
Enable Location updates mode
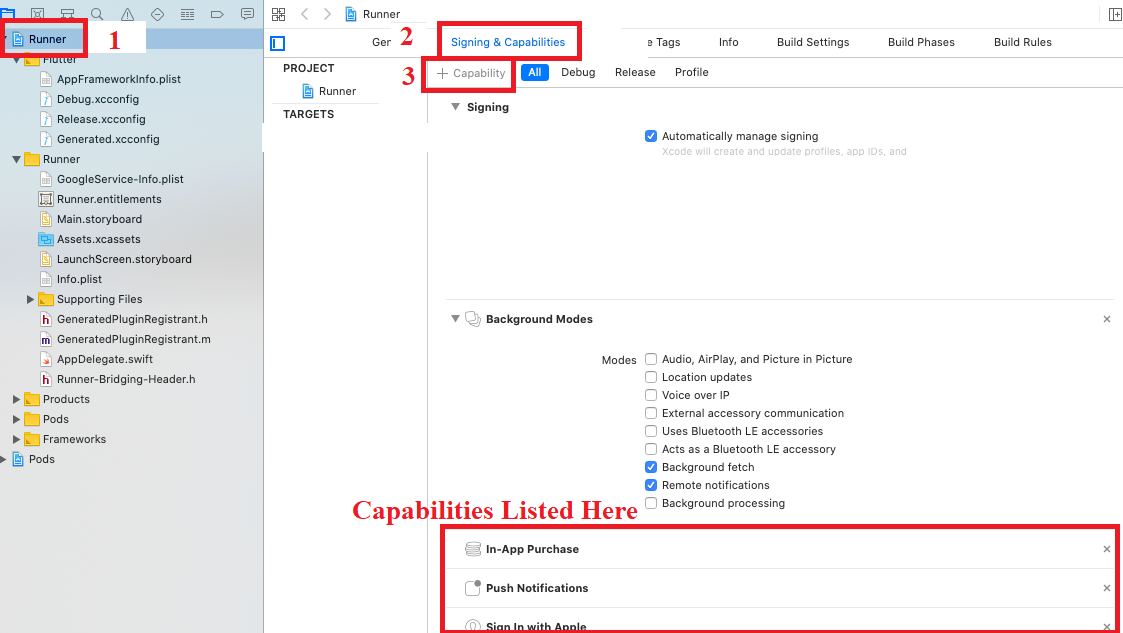click(x=650, y=377)
